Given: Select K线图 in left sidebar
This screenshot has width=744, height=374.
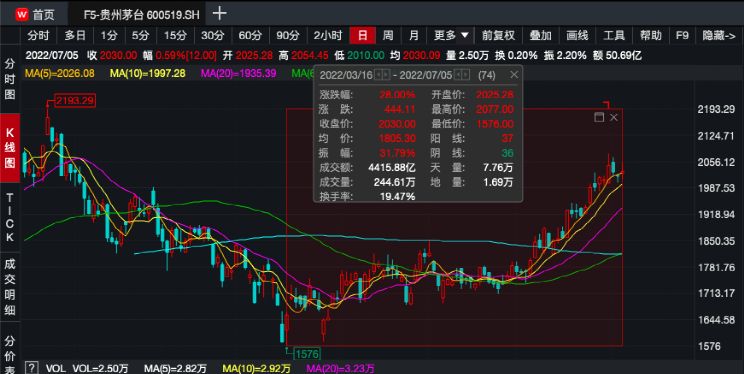Looking at the screenshot, I should pos(10,148).
